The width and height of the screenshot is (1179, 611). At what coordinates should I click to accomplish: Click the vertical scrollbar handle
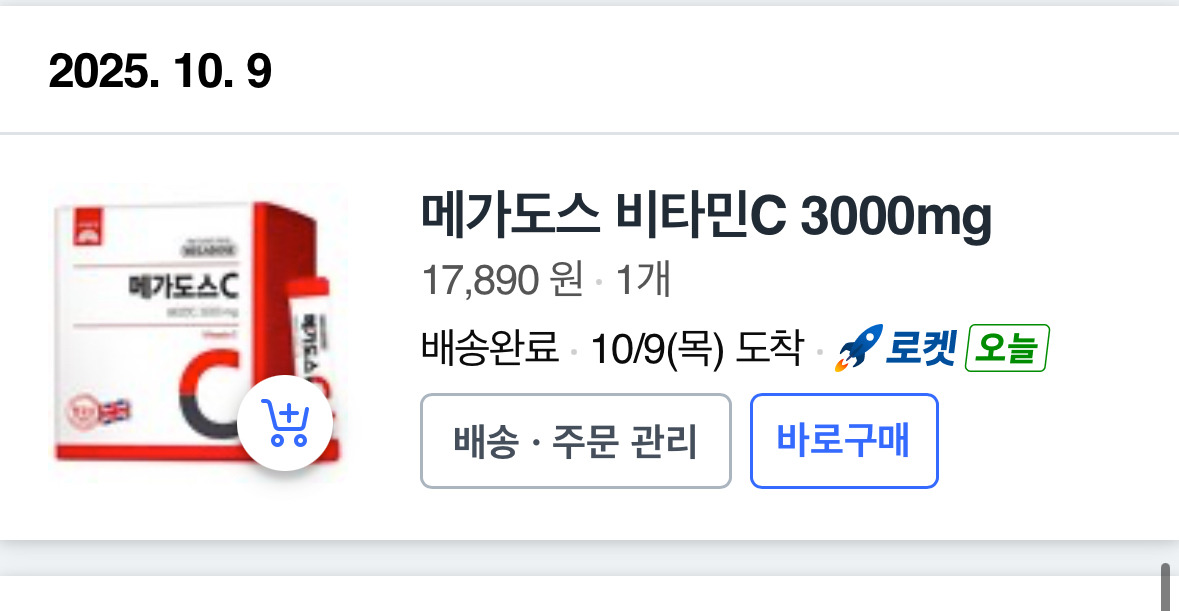coord(1165,587)
